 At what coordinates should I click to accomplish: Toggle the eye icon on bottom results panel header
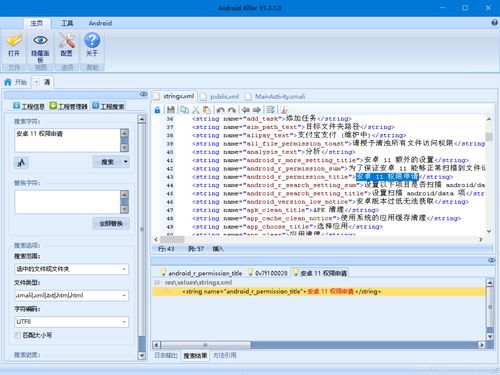click(x=492, y=260)
